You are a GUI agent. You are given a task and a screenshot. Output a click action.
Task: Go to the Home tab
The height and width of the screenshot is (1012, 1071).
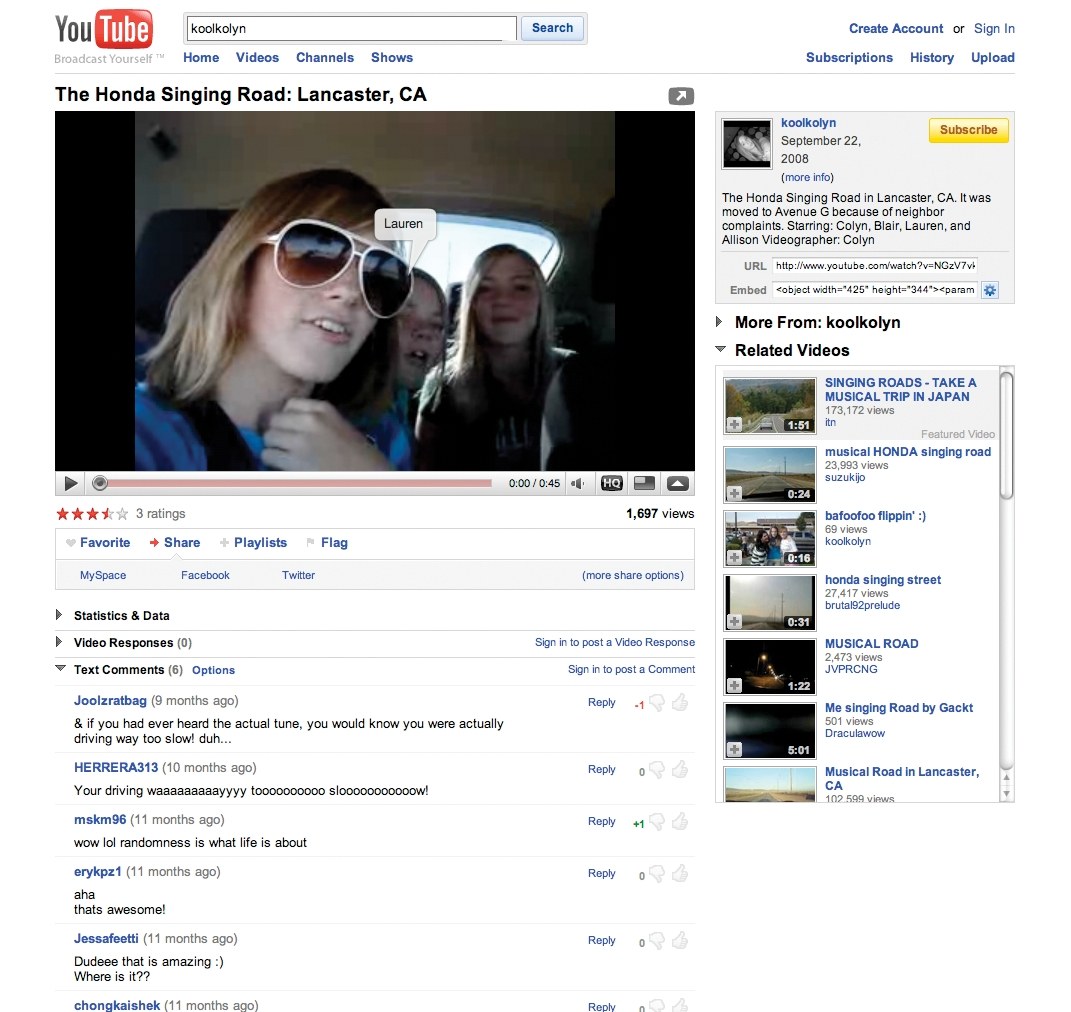coord(201,57)
